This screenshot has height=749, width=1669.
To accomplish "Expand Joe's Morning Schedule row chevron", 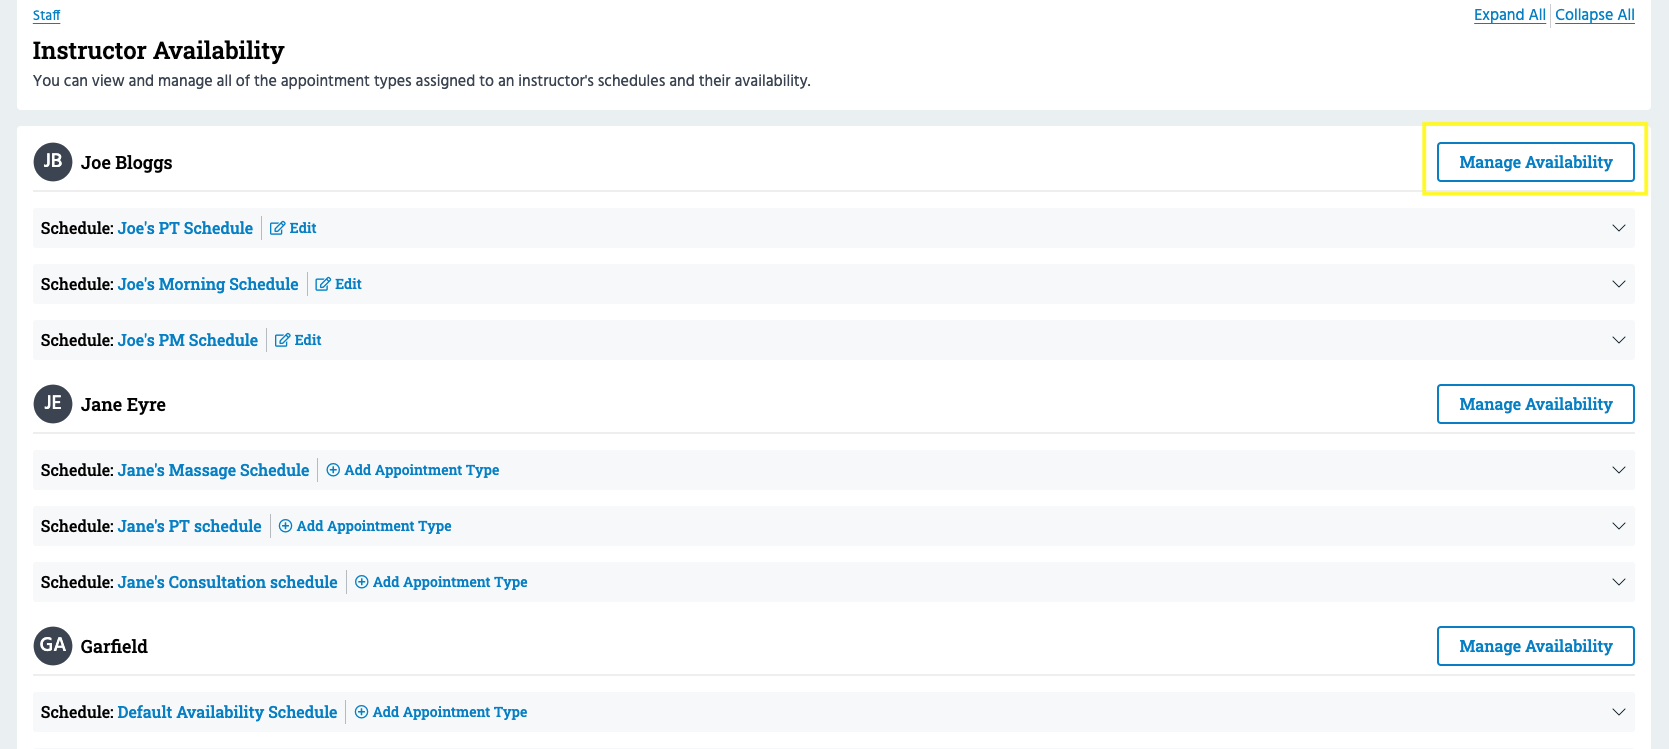I will [x=1618, y=284].
